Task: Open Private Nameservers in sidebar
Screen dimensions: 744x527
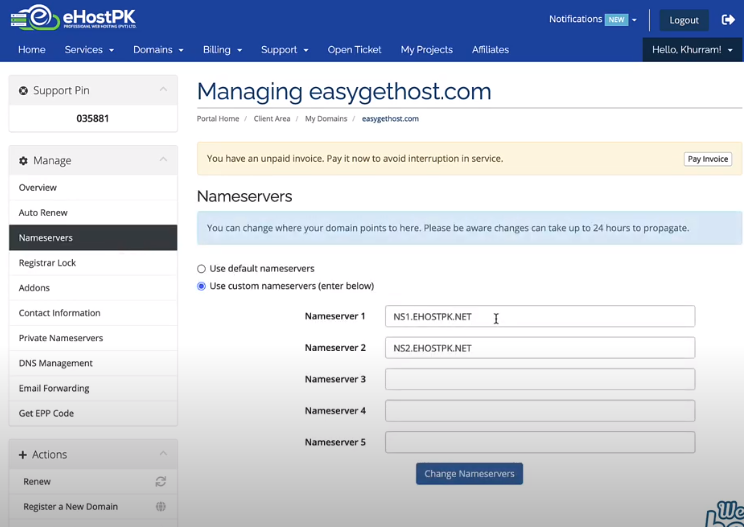Action: [93, 338]
